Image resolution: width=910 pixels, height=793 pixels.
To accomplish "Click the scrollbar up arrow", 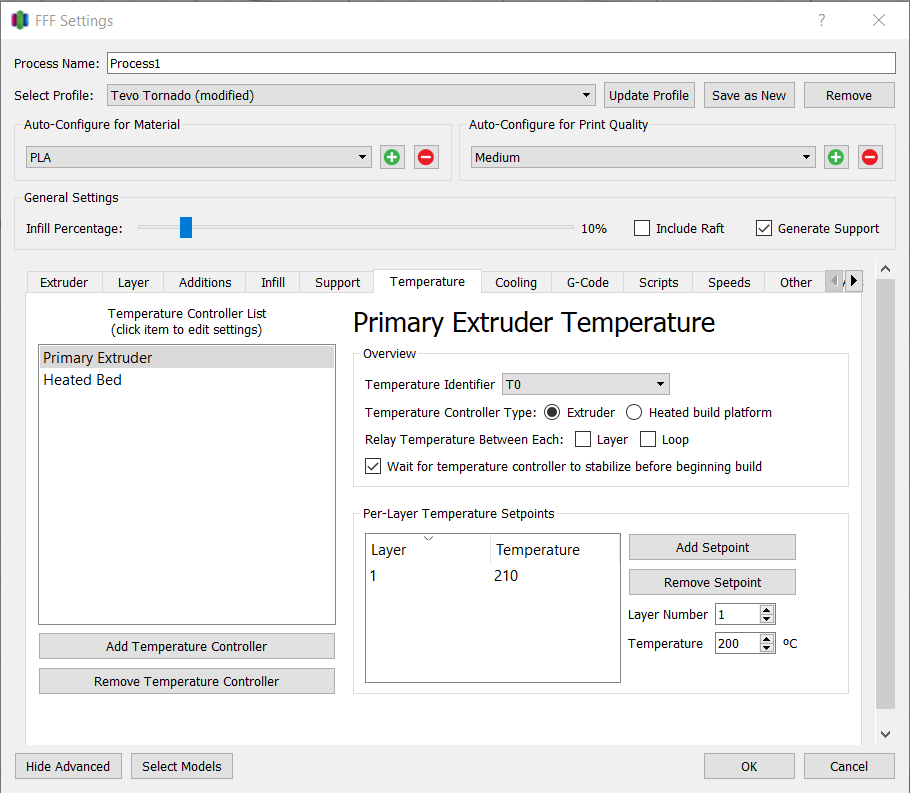I will tap(885, 268).
